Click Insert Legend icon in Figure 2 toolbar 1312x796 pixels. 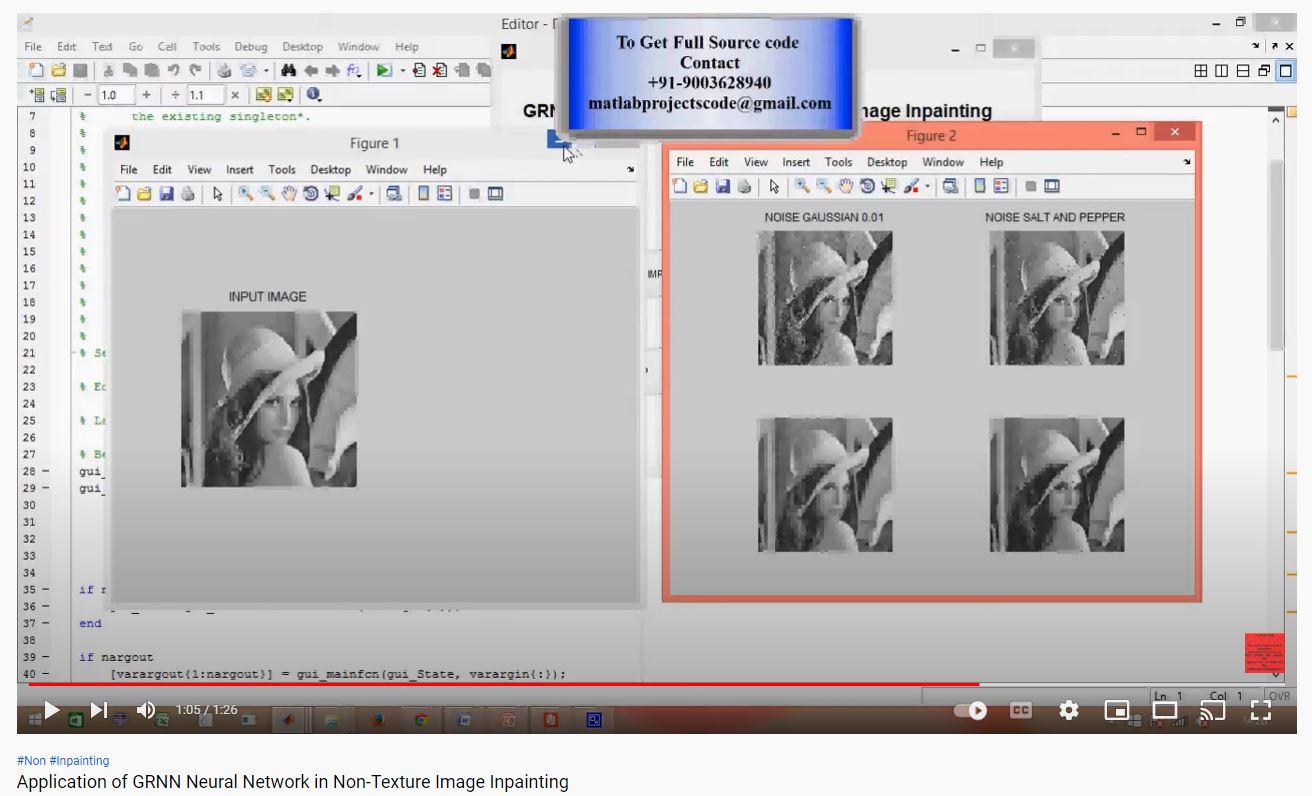coord(1001,186)
